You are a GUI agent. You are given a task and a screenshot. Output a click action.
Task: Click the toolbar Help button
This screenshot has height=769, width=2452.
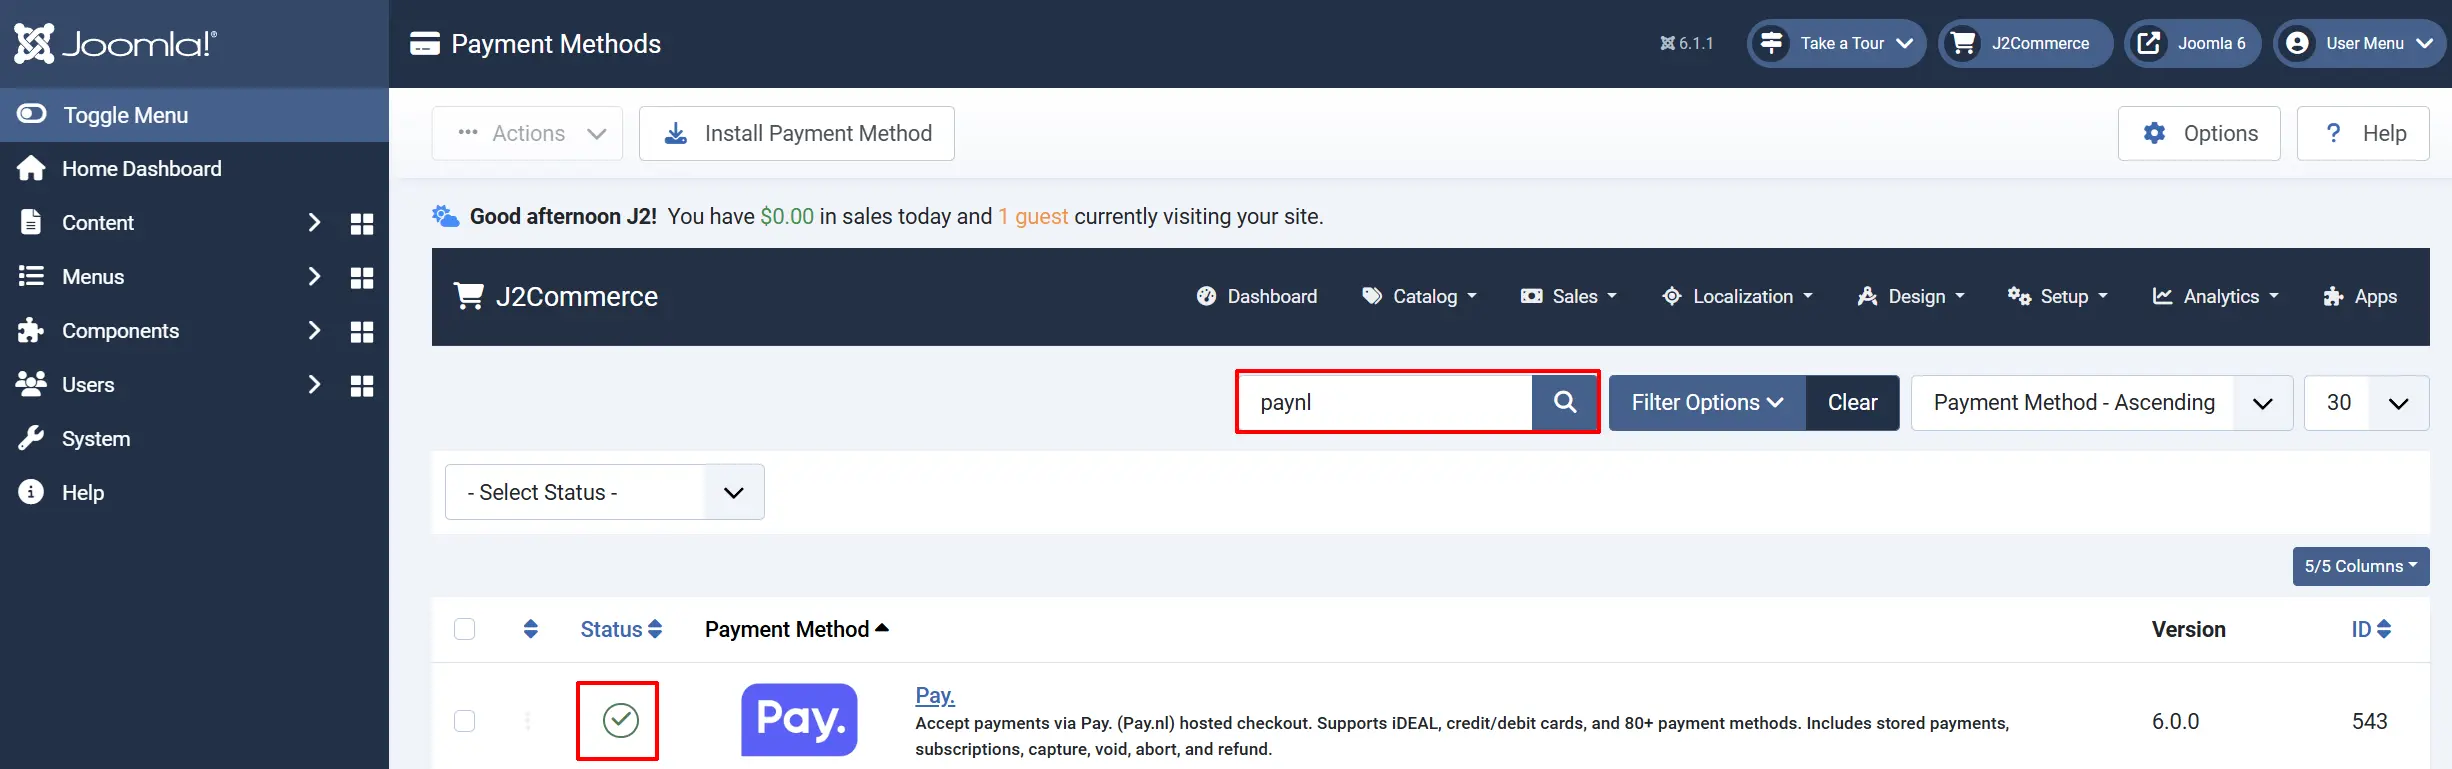2363,133
